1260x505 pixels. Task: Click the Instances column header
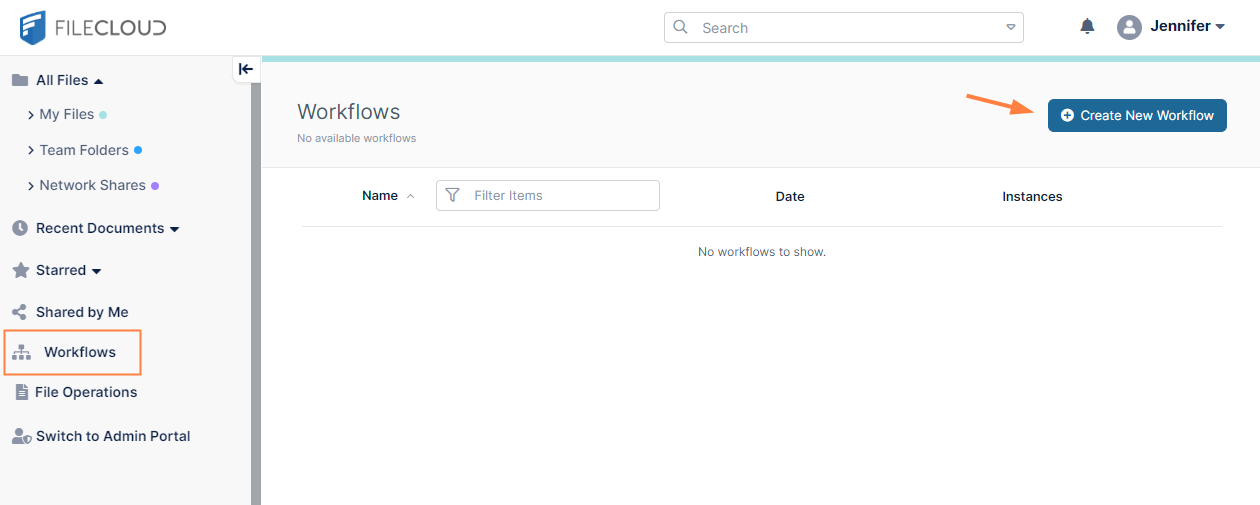pos(1032,196)
